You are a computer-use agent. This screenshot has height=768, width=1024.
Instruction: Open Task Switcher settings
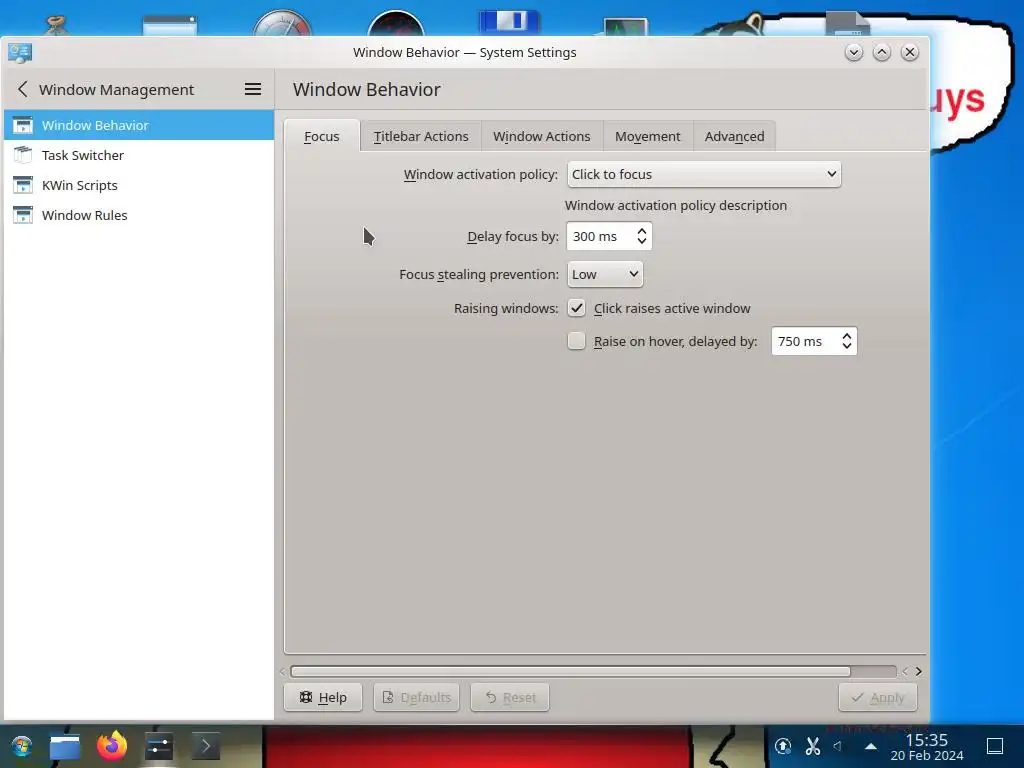[138, 155]
